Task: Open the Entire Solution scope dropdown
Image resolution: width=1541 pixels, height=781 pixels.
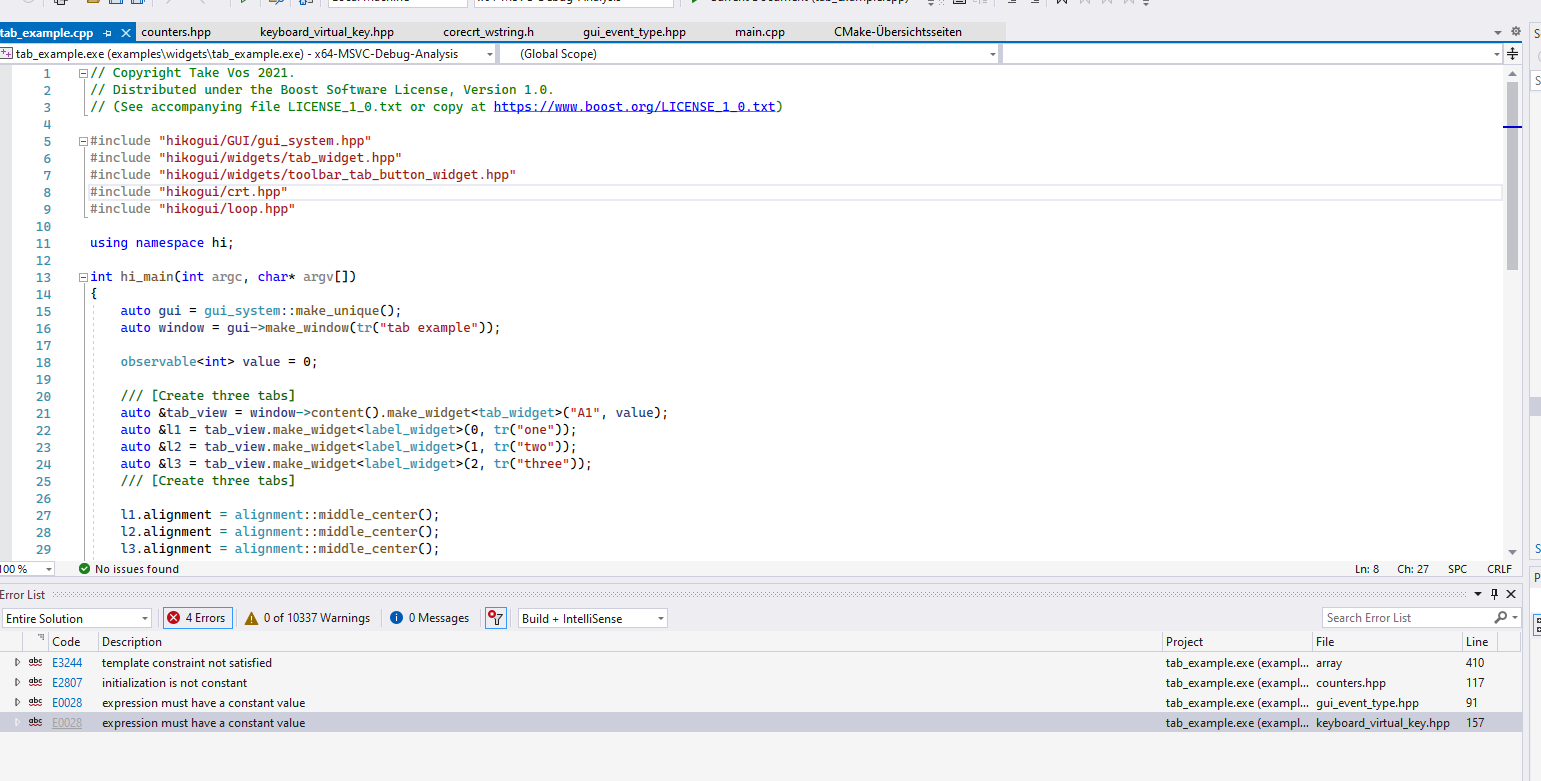Action: click(76, 618)
